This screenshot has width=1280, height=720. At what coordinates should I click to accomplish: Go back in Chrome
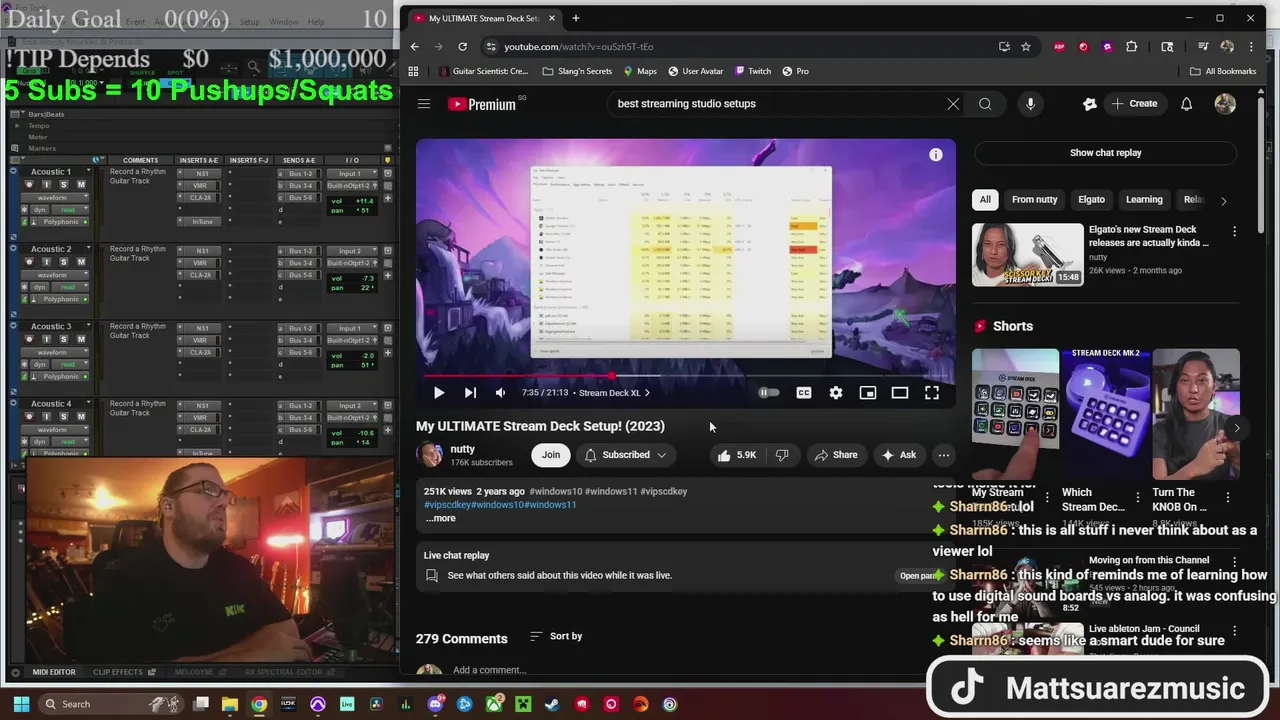point(414,47)
